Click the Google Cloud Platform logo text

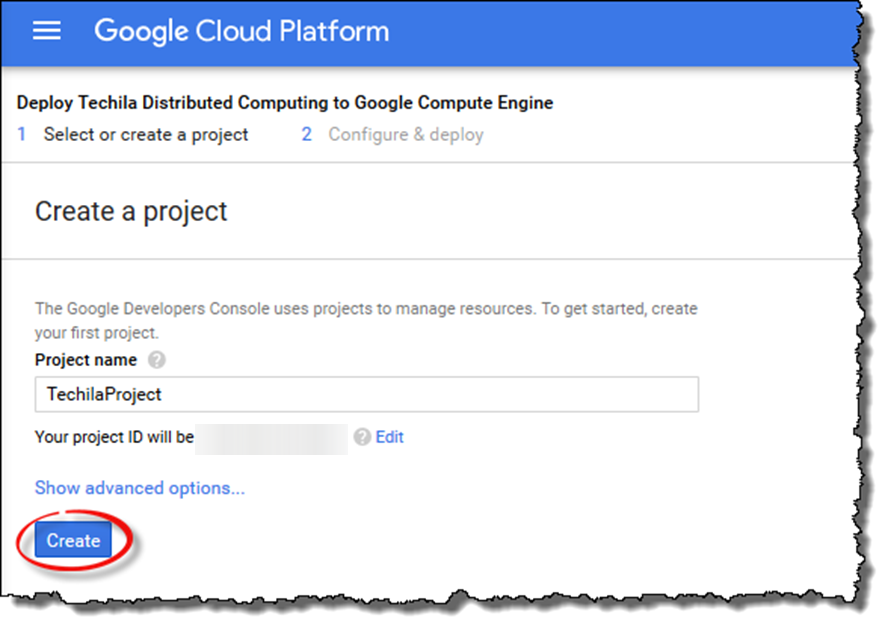tap(241, 31)
